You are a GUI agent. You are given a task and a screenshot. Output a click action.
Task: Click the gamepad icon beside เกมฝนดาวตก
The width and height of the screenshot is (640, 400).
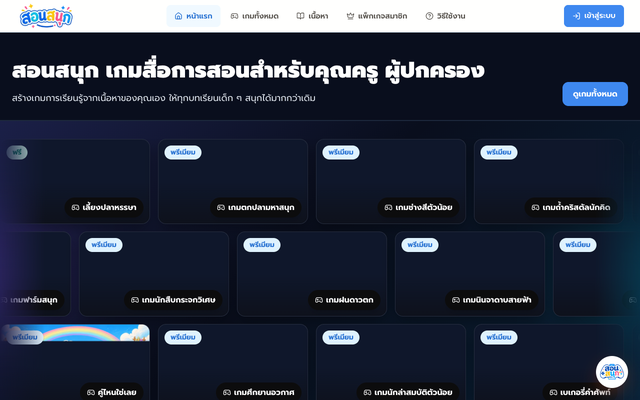click(319, 300)
